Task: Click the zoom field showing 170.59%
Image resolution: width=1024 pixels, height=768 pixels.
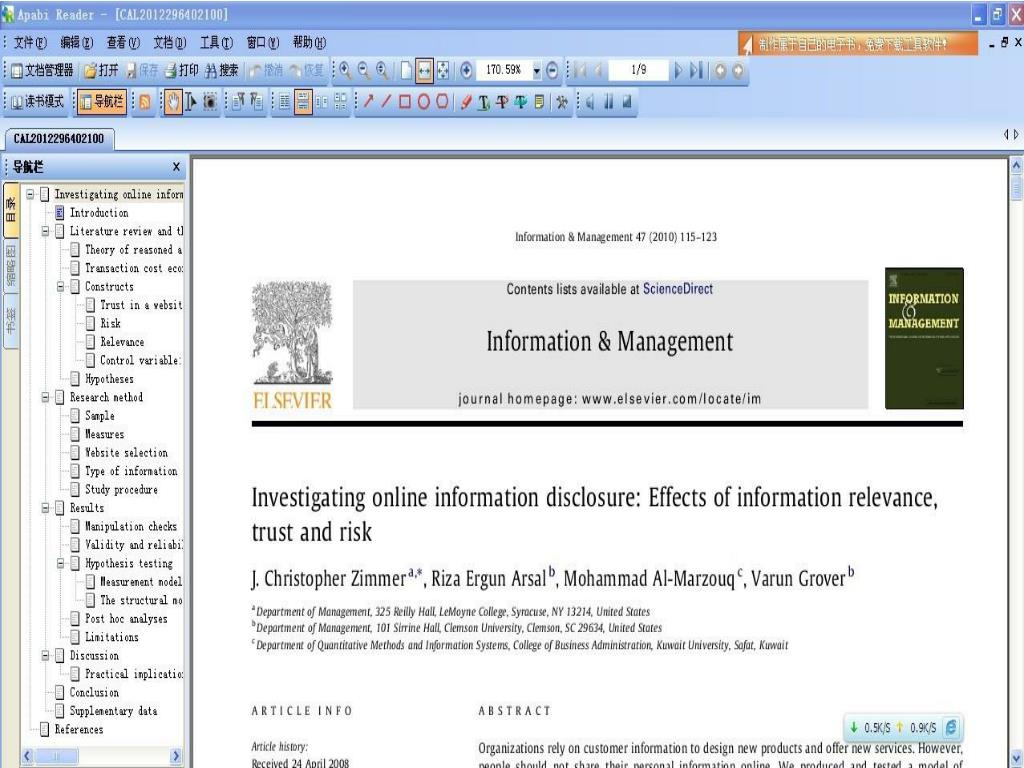Action: (504, 70)
